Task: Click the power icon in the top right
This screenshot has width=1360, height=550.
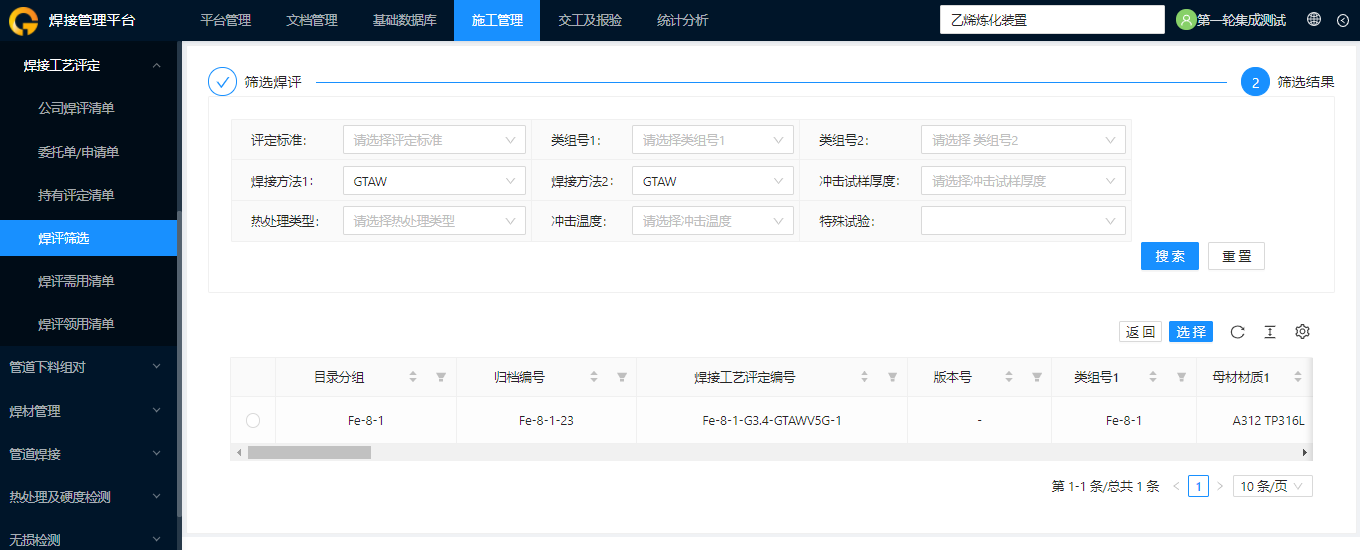Action: click(1343, 20)
